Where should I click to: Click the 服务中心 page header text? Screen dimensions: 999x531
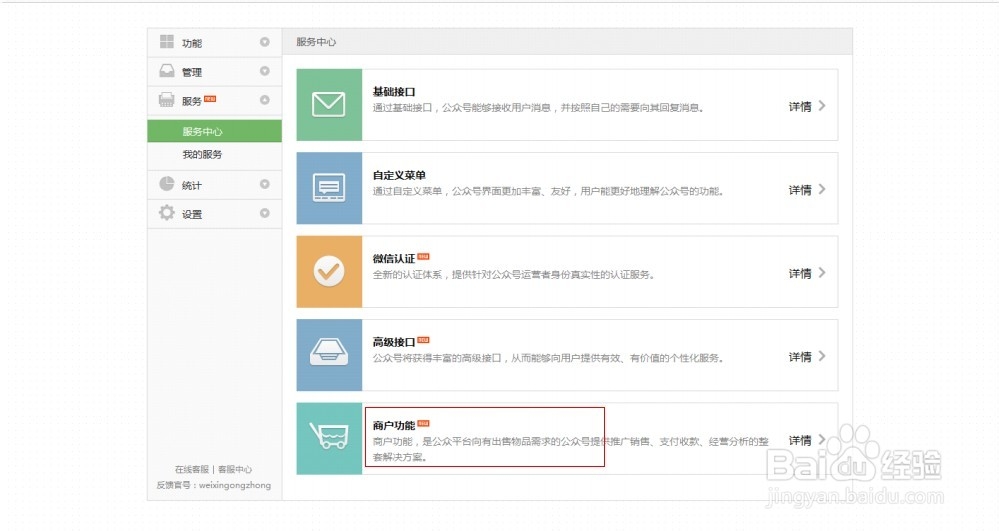[316, 42]
